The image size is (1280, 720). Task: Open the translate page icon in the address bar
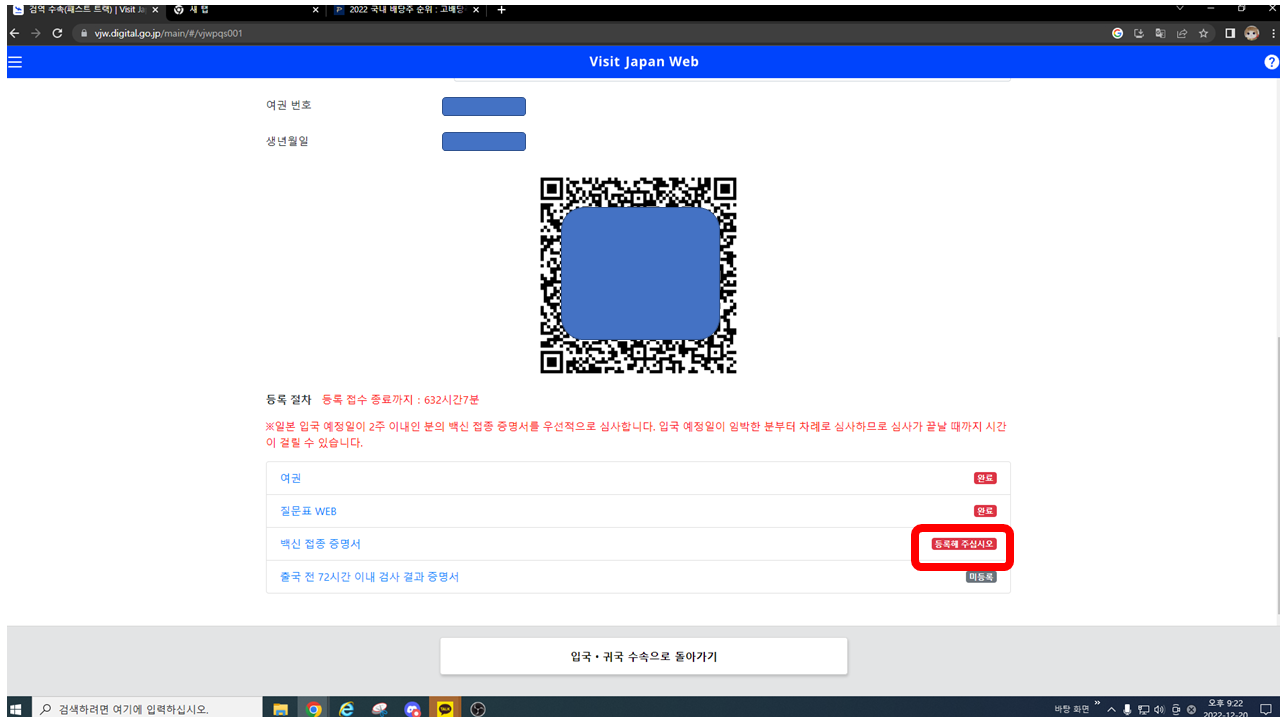click(x=1160, y=33)
